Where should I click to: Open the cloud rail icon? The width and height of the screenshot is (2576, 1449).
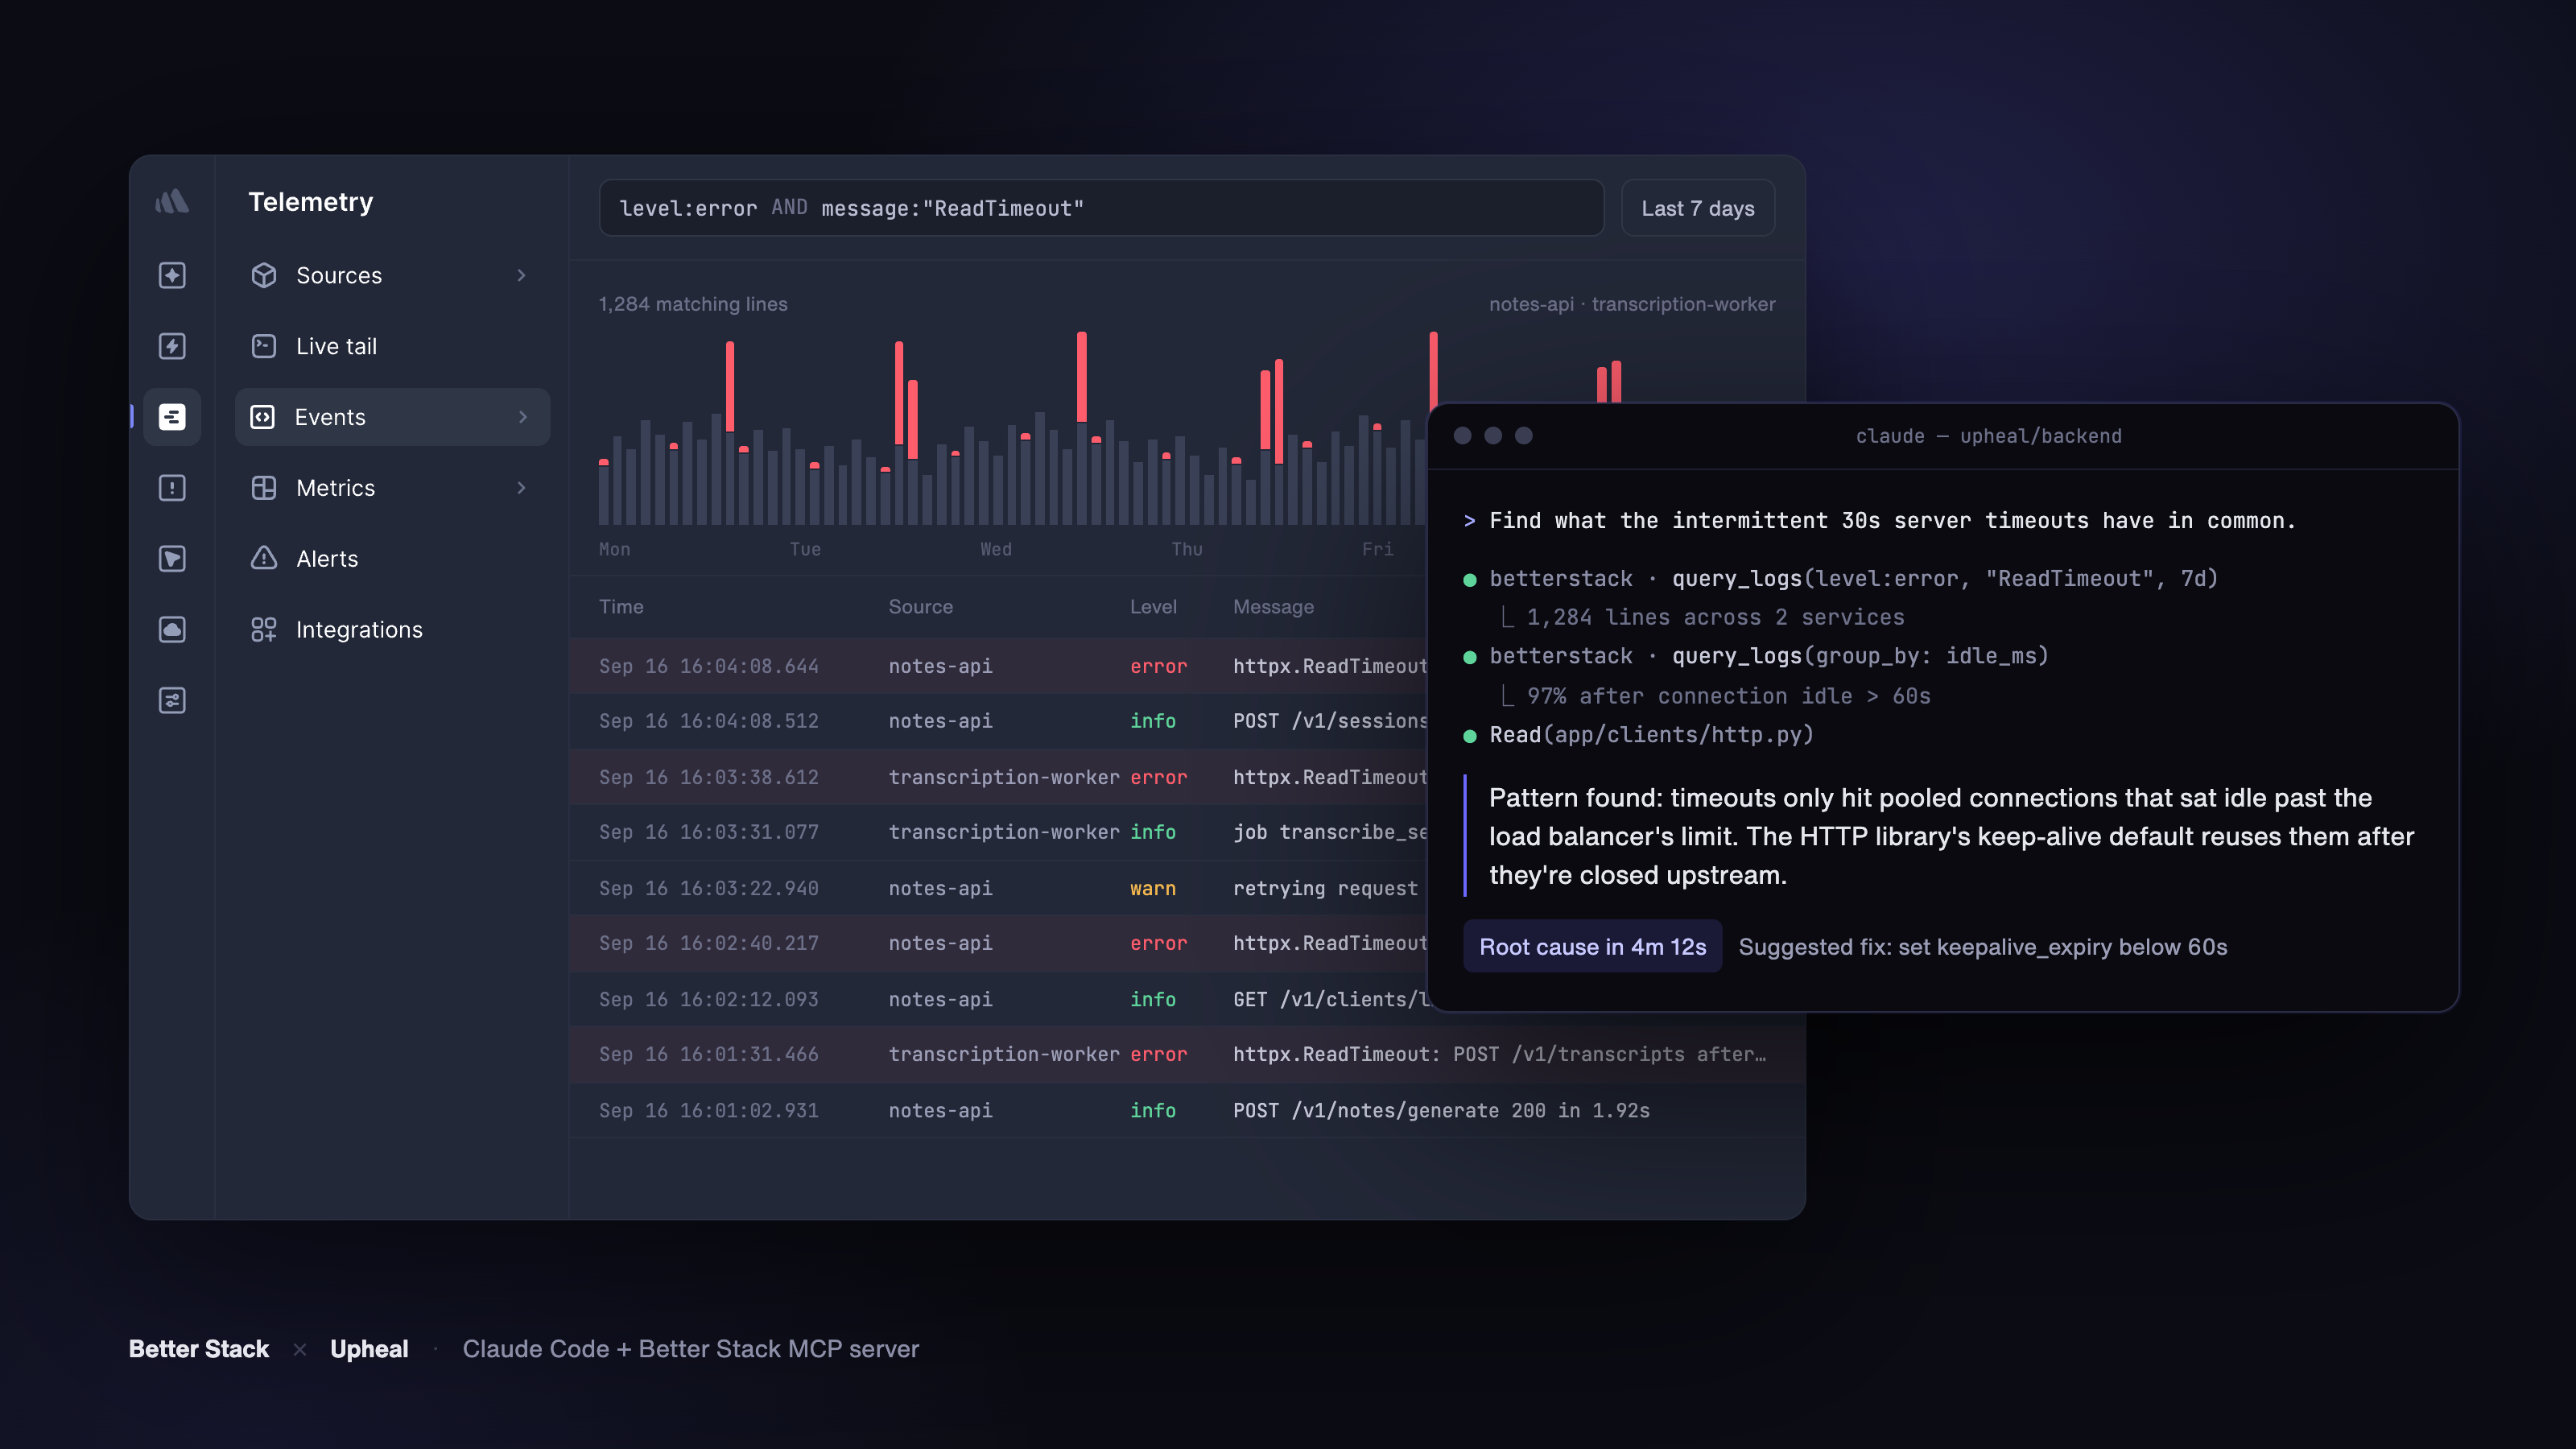point(172,630)
